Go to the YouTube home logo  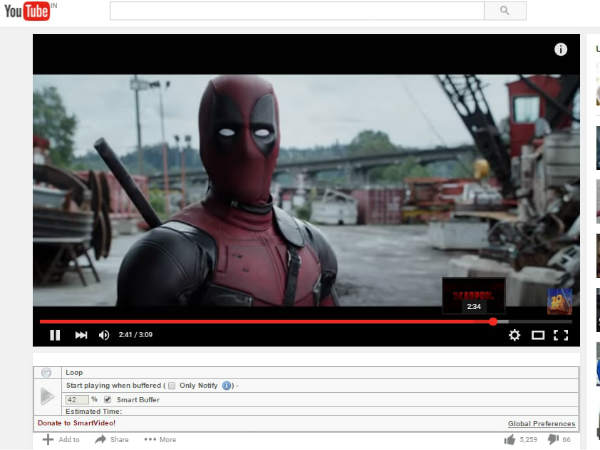(27, 11)
